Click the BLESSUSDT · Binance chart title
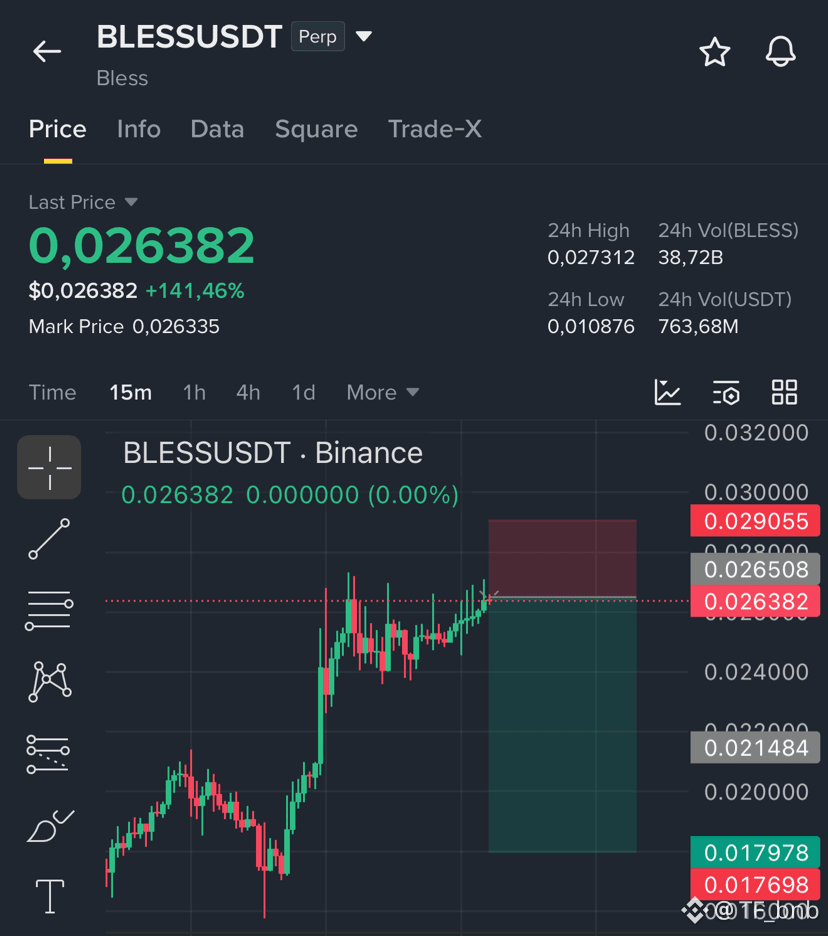Screen dimensions: 828x936 (273, 453)
